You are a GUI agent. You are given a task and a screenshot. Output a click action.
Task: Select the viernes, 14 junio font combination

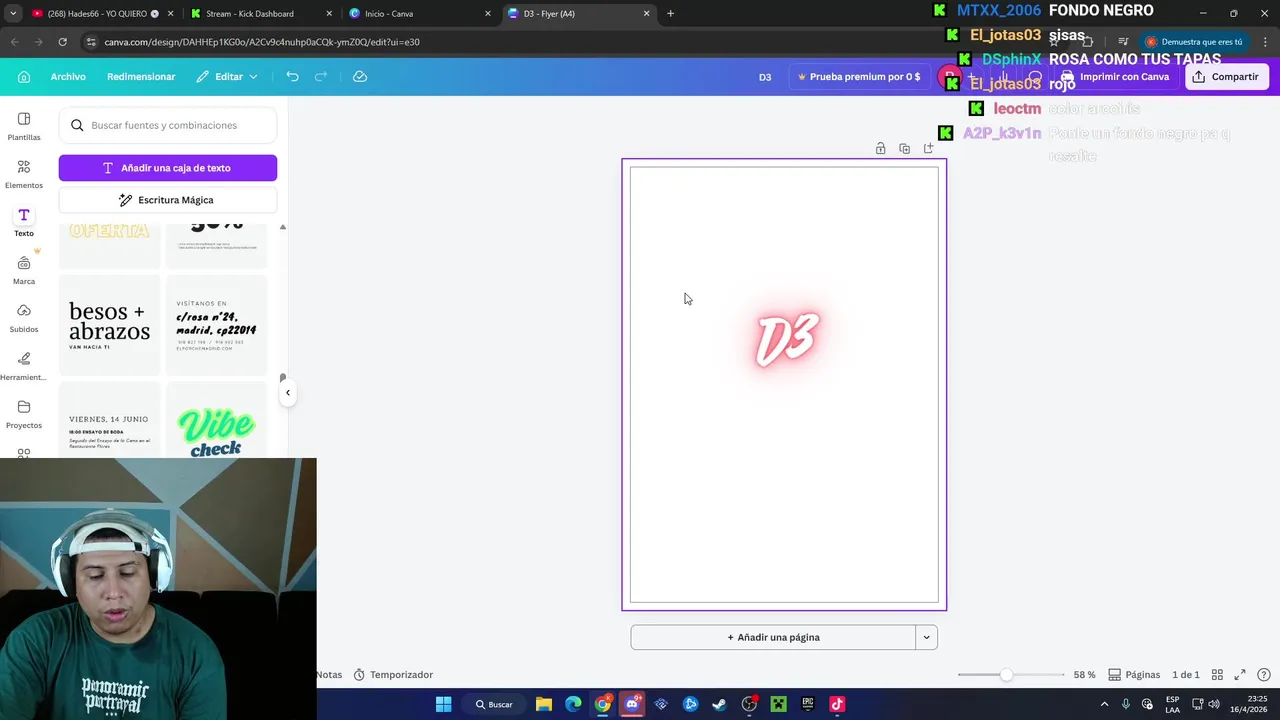point(110,420)
